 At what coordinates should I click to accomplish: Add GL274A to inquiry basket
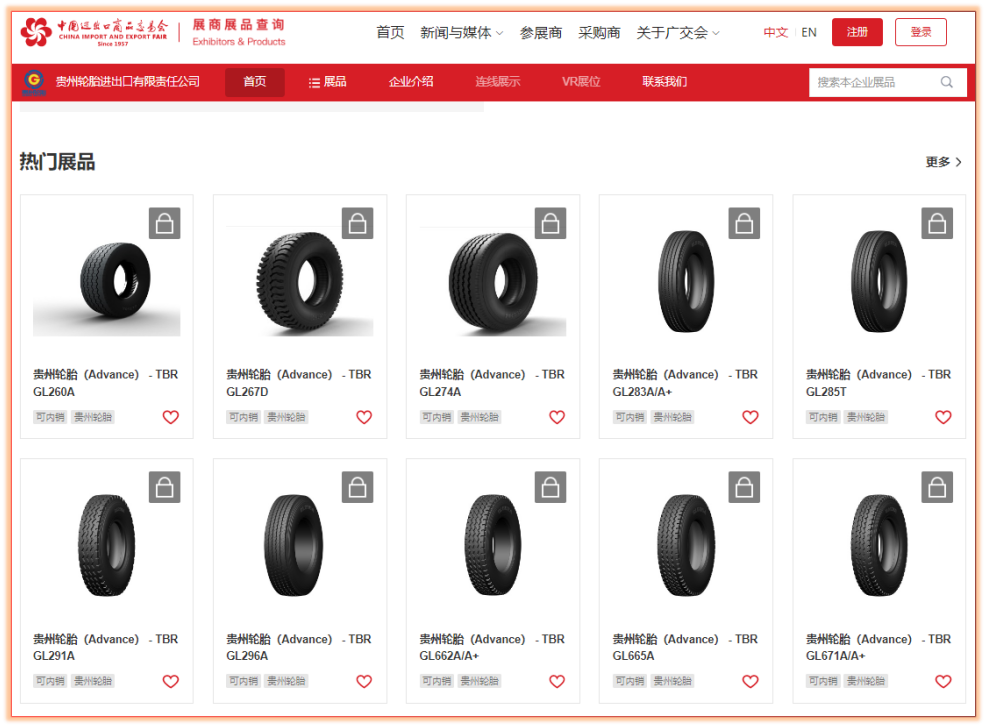tap(551, 223)
